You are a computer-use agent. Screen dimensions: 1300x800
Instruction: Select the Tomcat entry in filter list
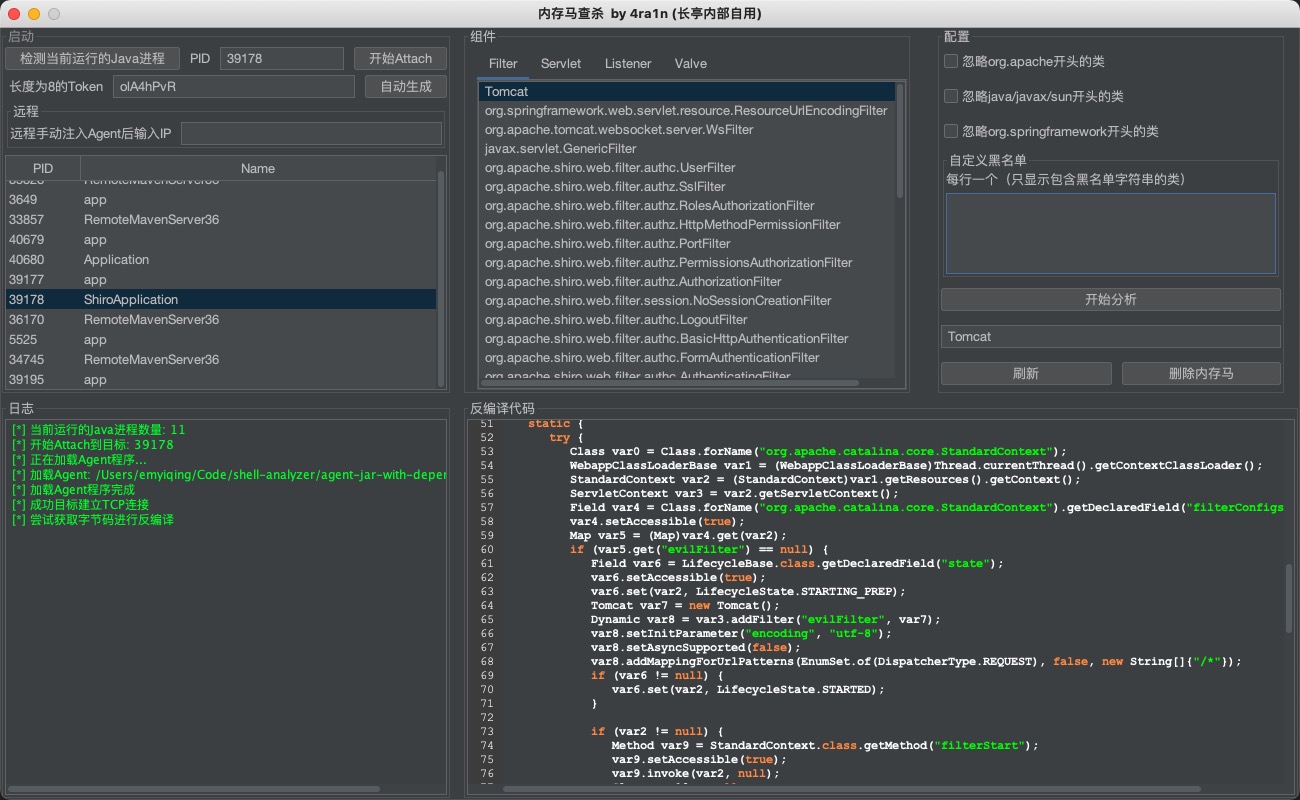point(686,91)
